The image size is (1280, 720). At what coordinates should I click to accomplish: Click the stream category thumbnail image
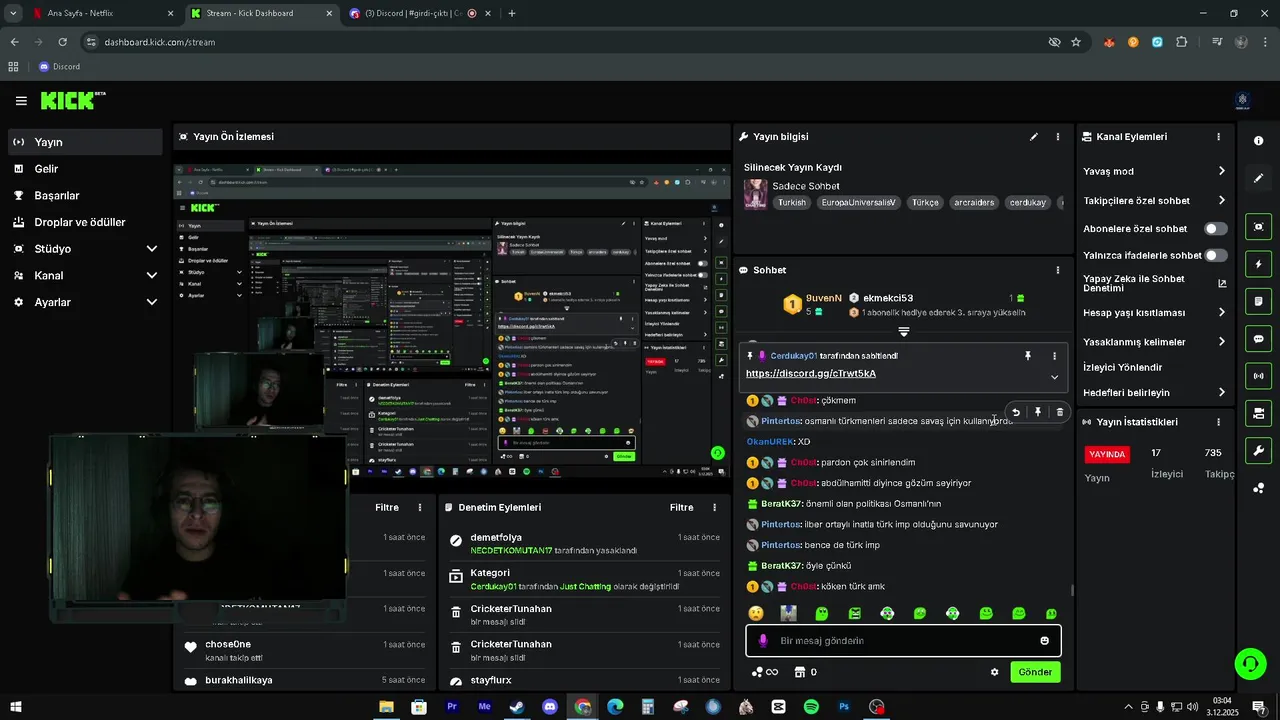pyautogui.click(x=755, y=194)
